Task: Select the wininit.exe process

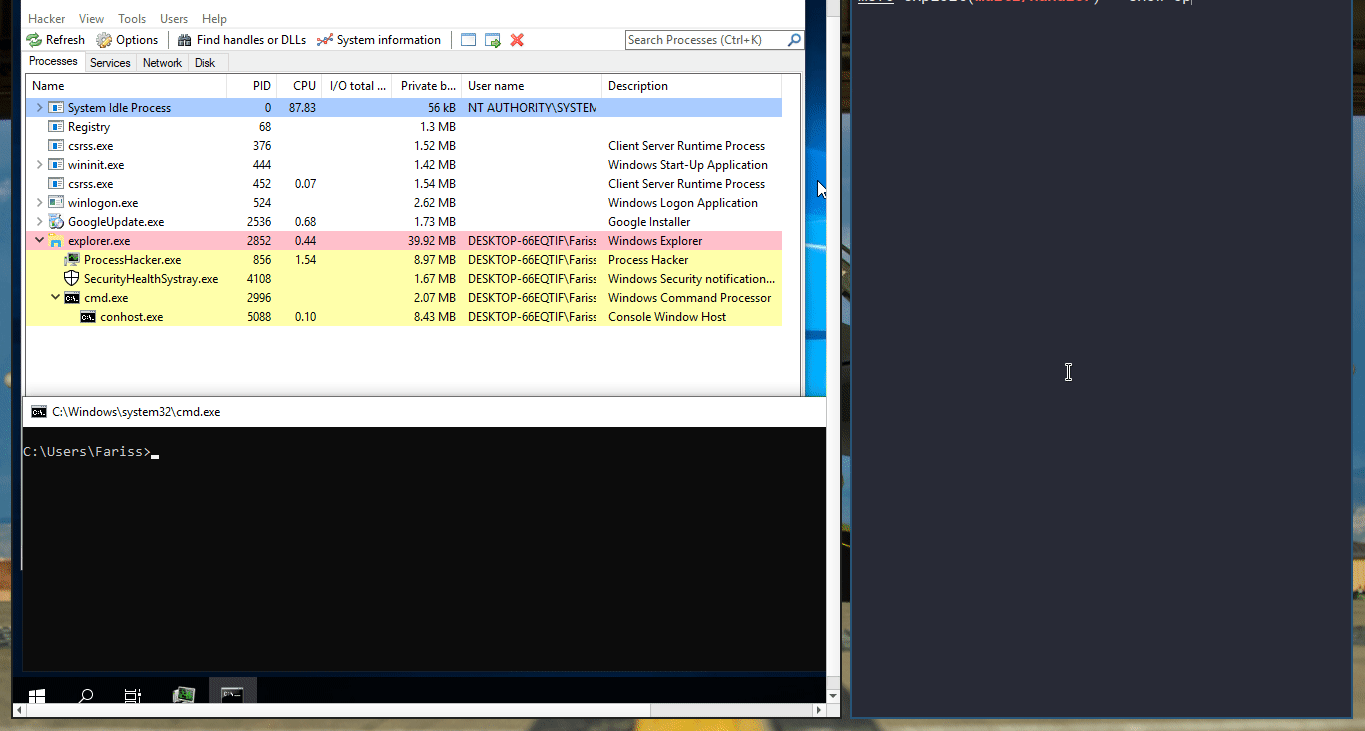Action: 404,165
